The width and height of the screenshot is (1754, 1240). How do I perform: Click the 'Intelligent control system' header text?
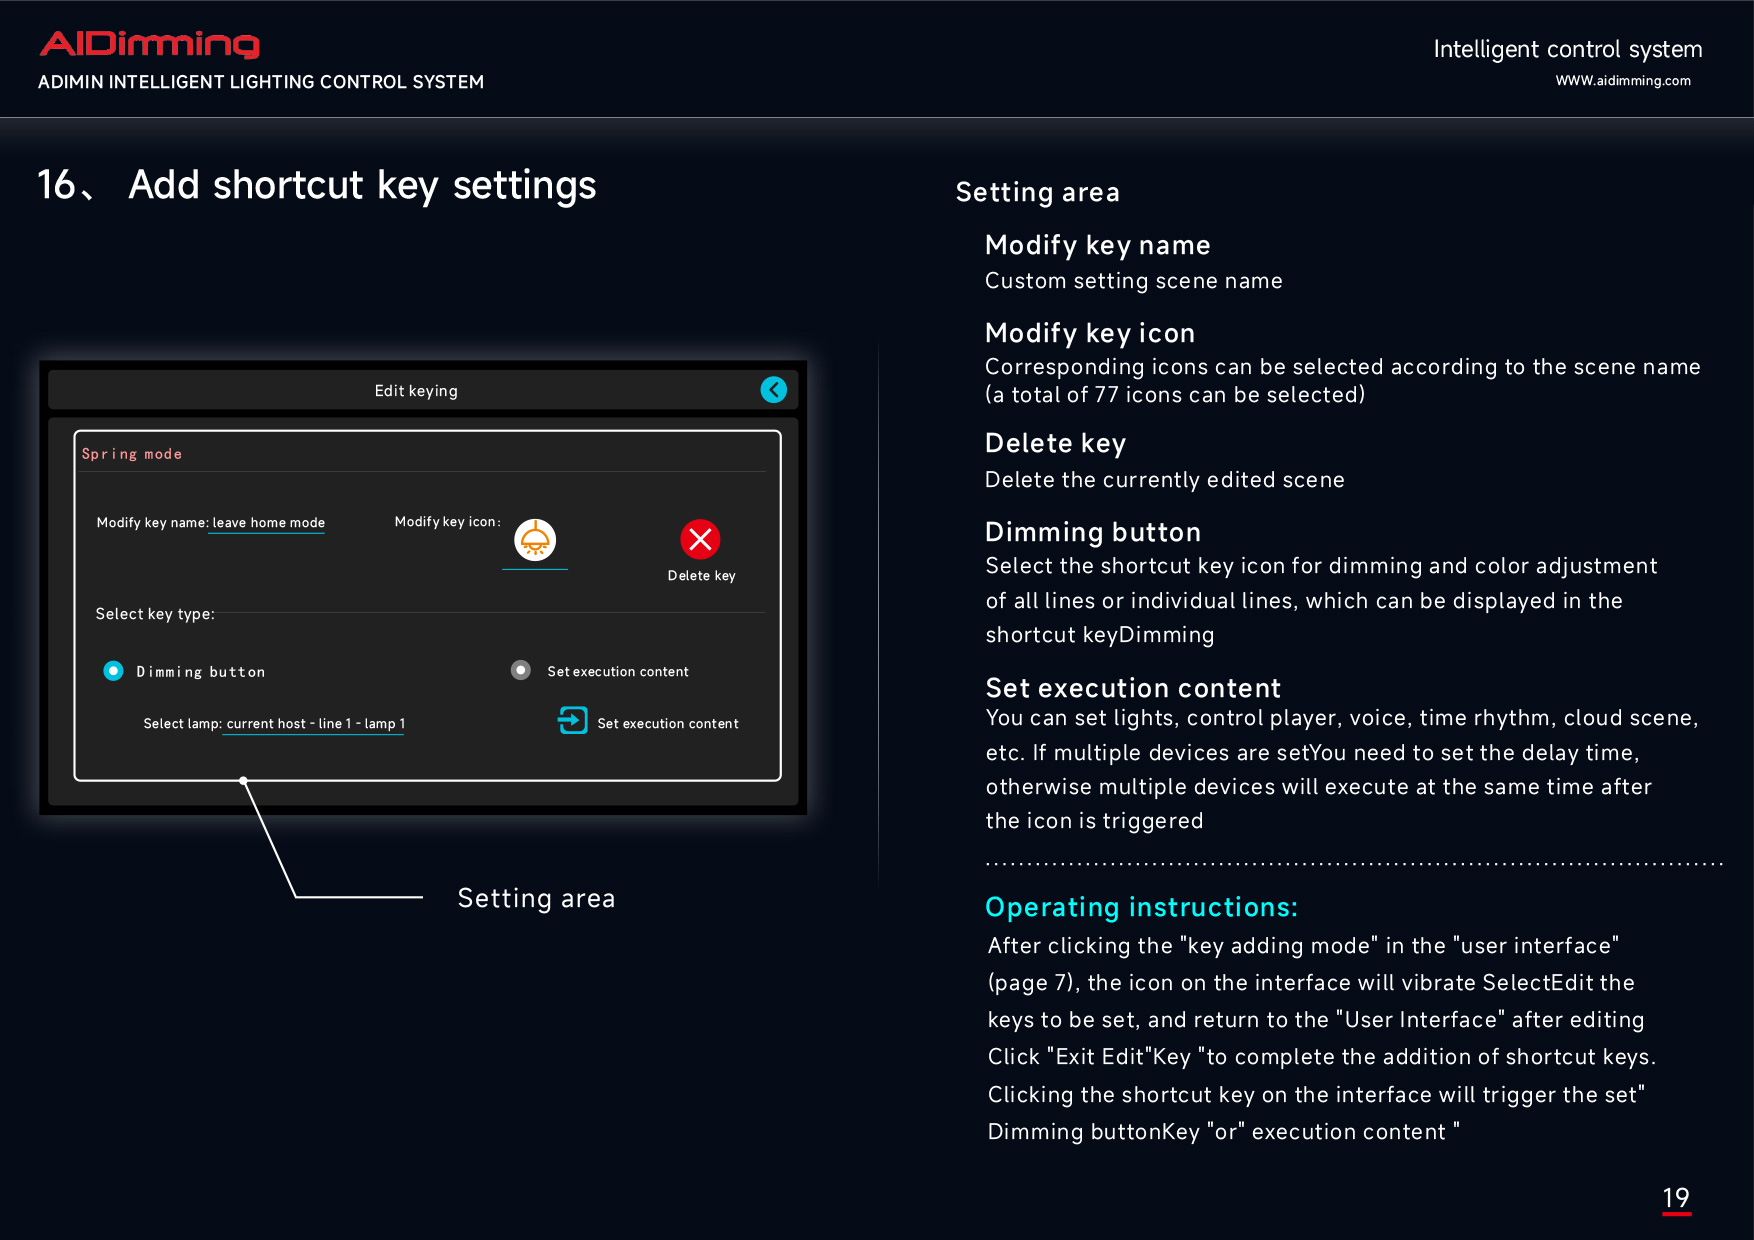click(x=1568, y=49)
